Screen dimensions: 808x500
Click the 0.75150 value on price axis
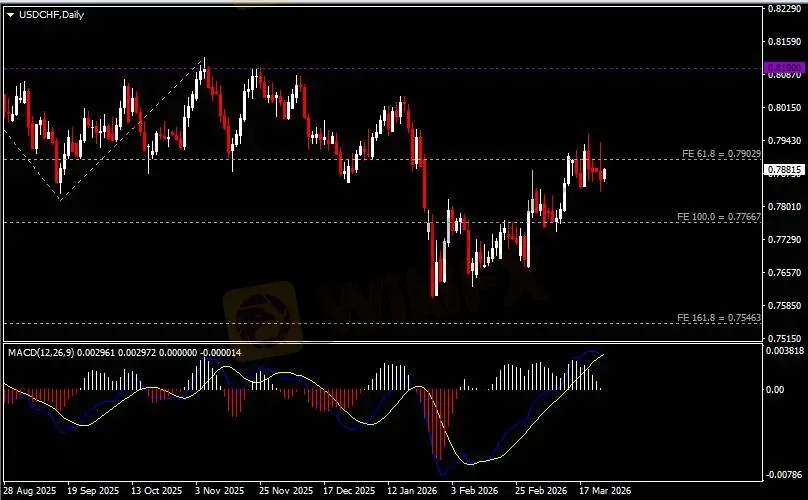(784, 339)
